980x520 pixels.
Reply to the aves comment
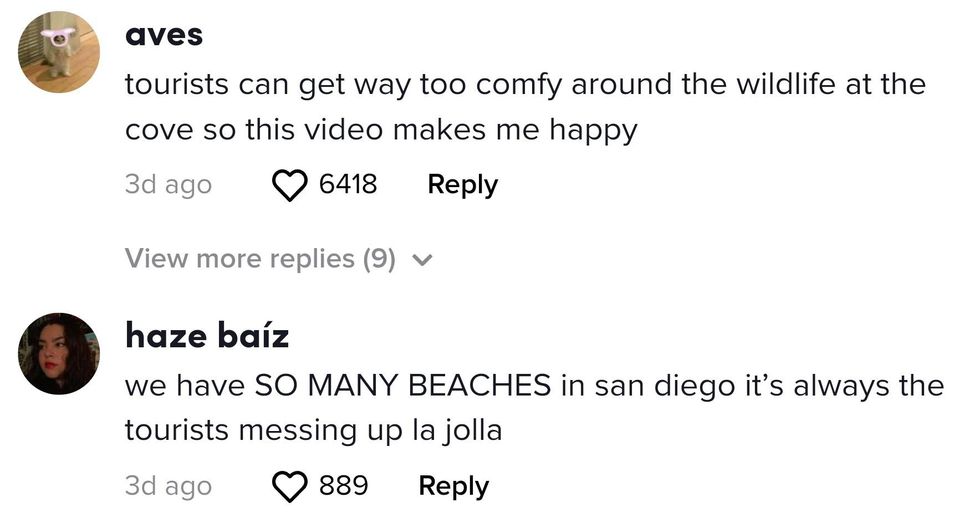coord(462,185)
